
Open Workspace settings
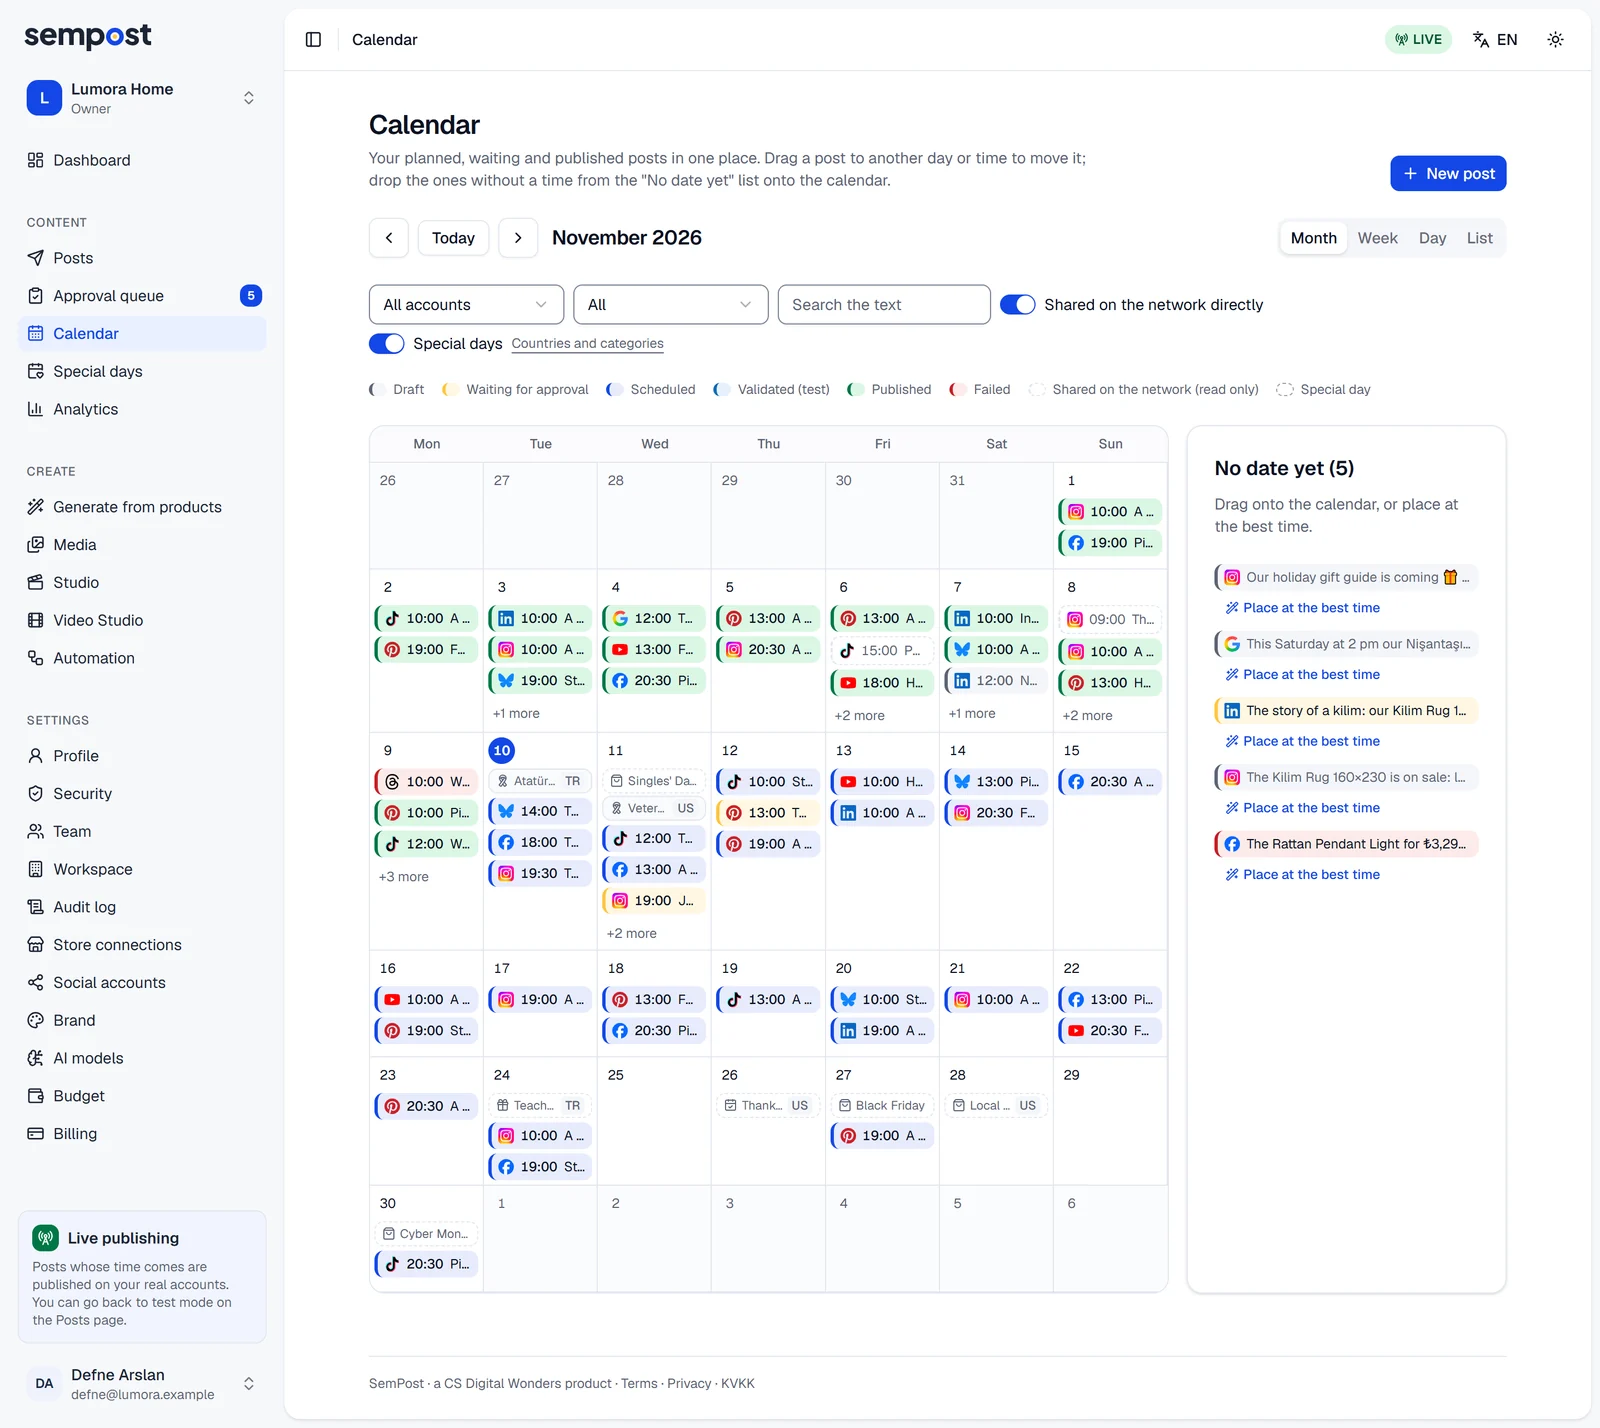pyautogui.click(x=142, y=869)
